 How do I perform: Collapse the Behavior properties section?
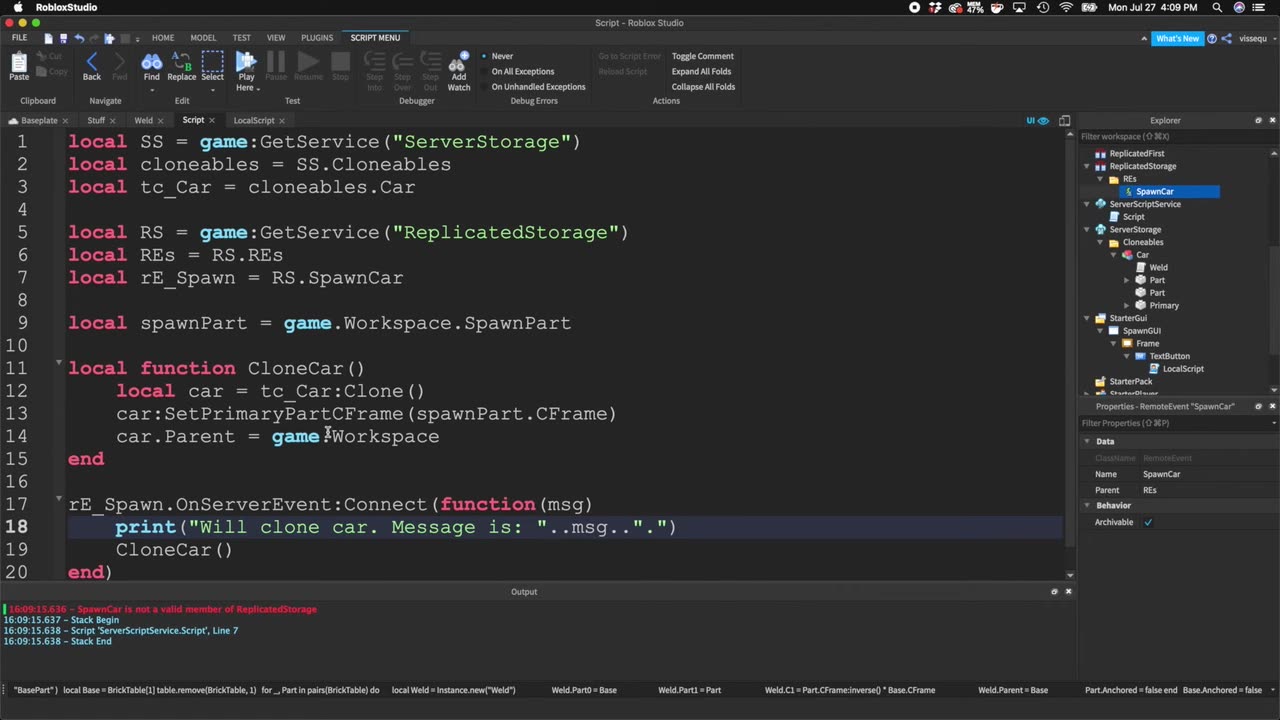pos(1088,506)
